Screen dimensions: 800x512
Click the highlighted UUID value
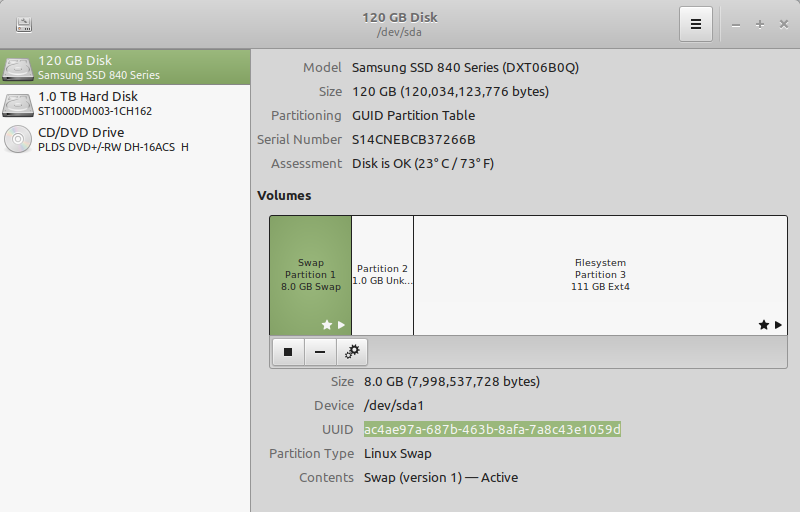coord(492,429)
